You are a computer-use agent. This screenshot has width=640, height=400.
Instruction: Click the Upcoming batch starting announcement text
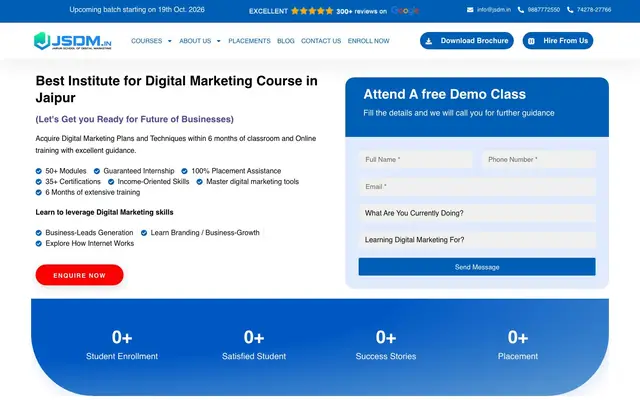137,10
